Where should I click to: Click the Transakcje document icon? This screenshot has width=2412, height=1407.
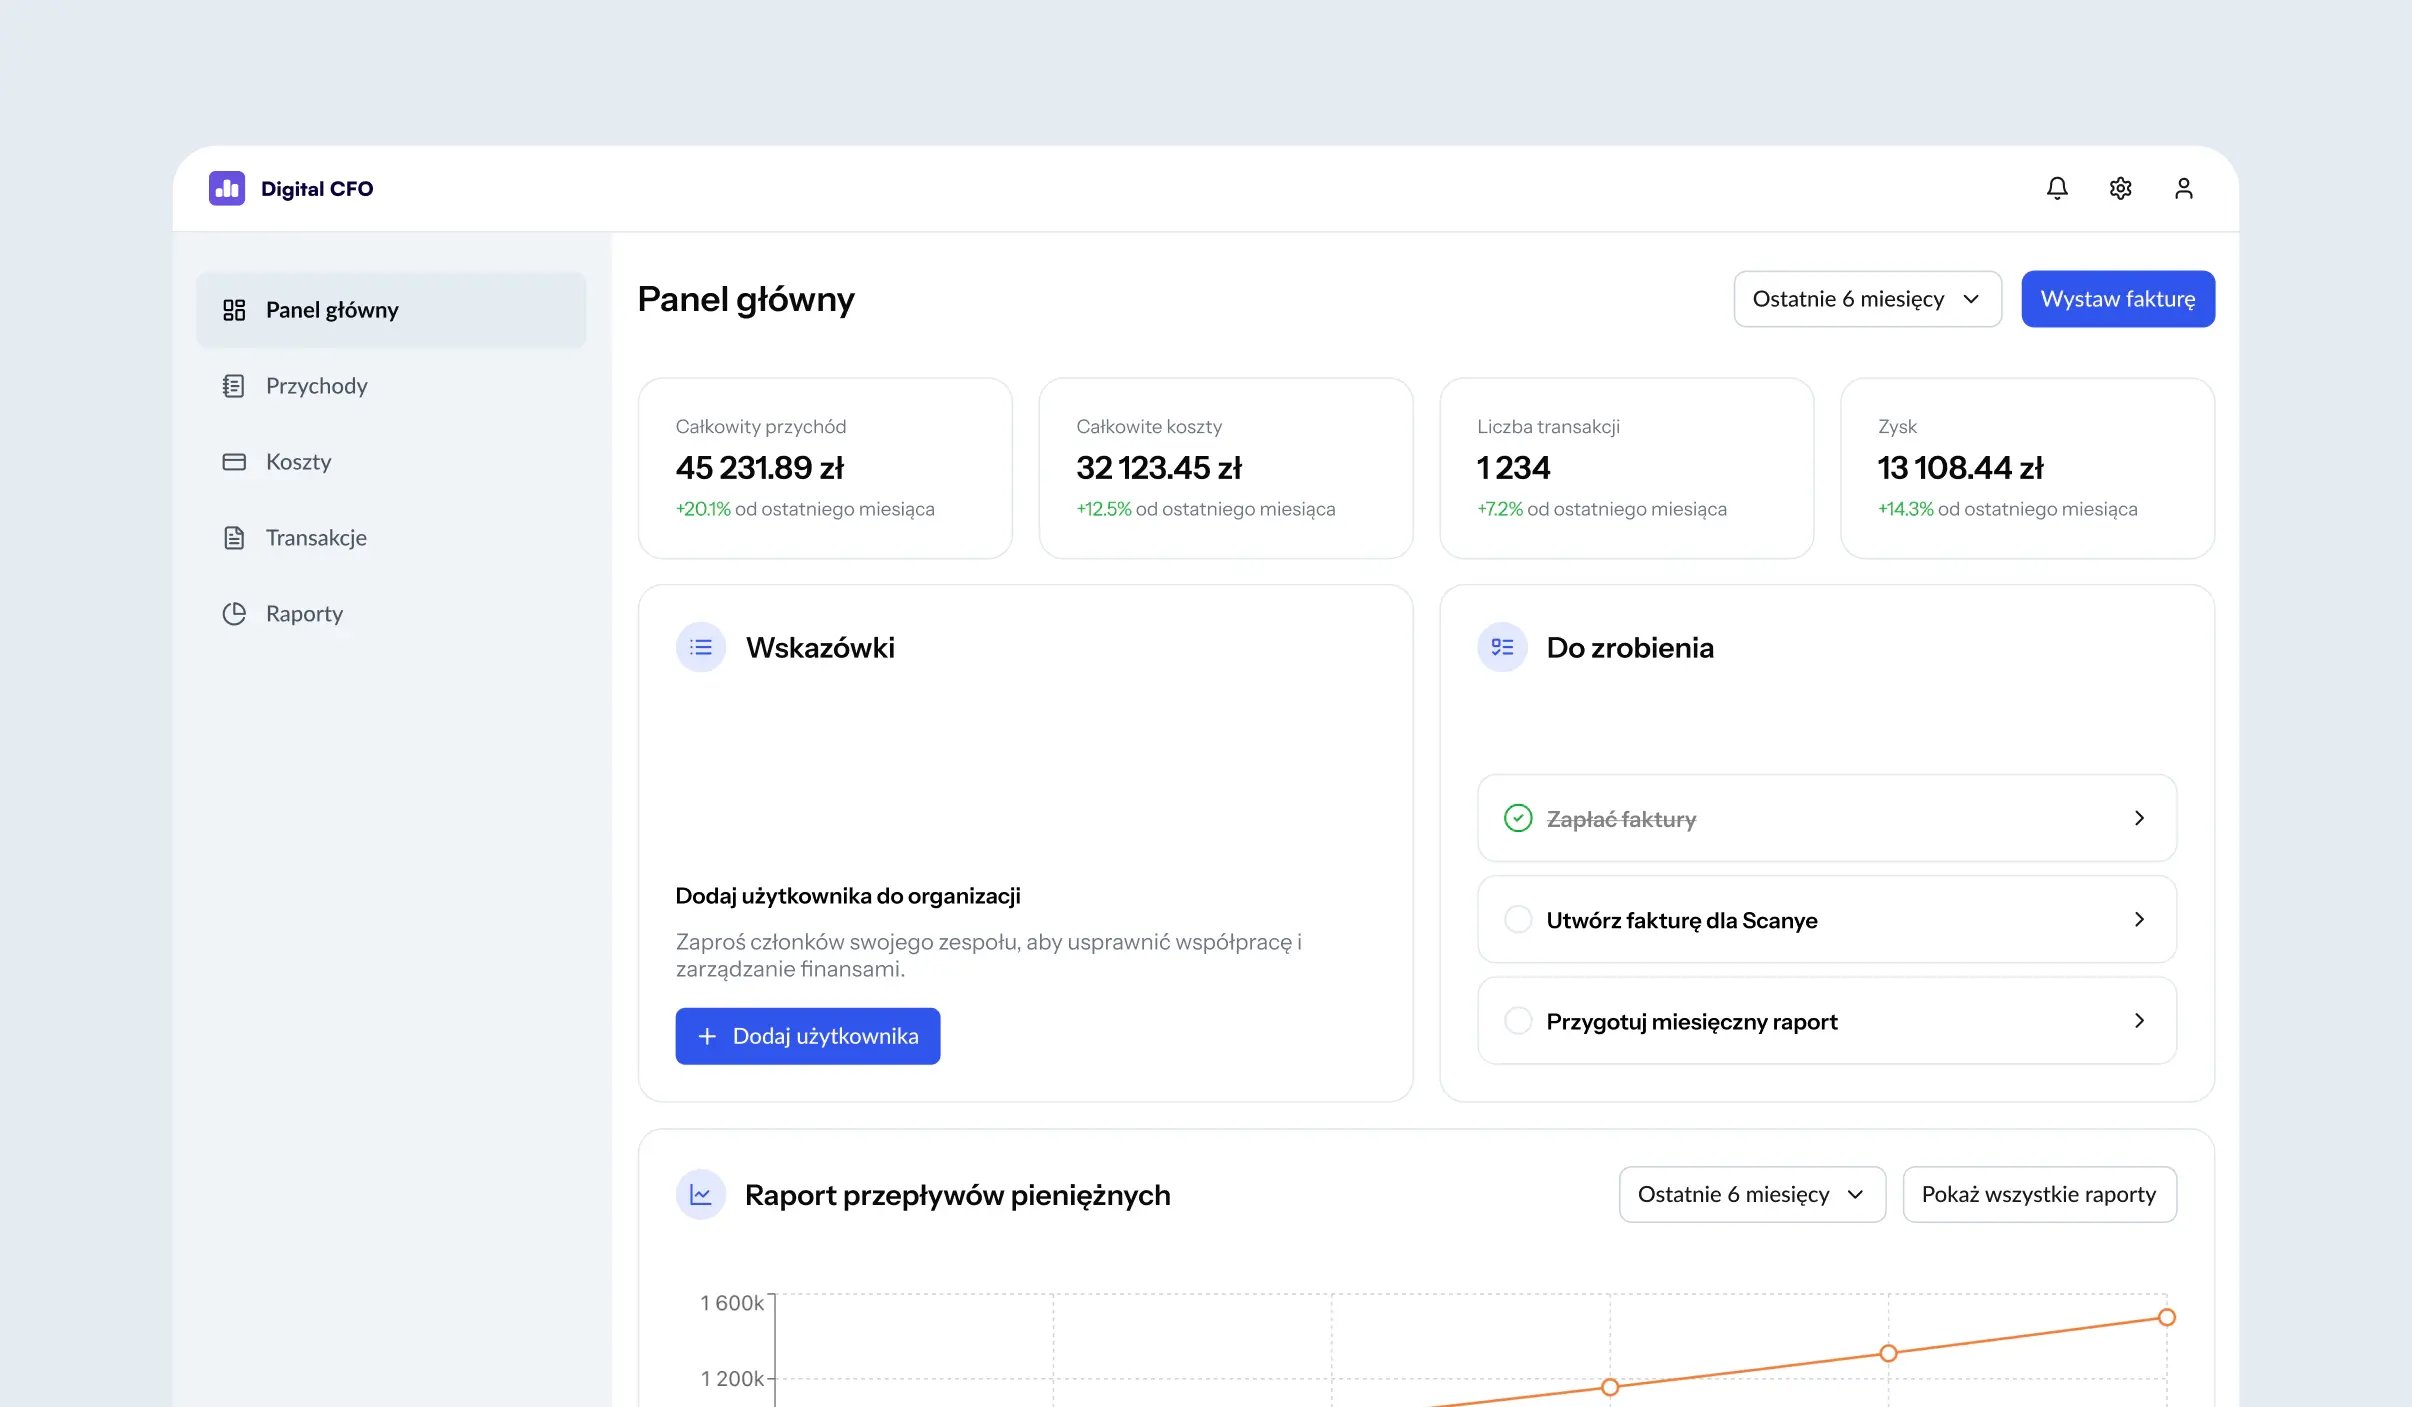(234, 538)
